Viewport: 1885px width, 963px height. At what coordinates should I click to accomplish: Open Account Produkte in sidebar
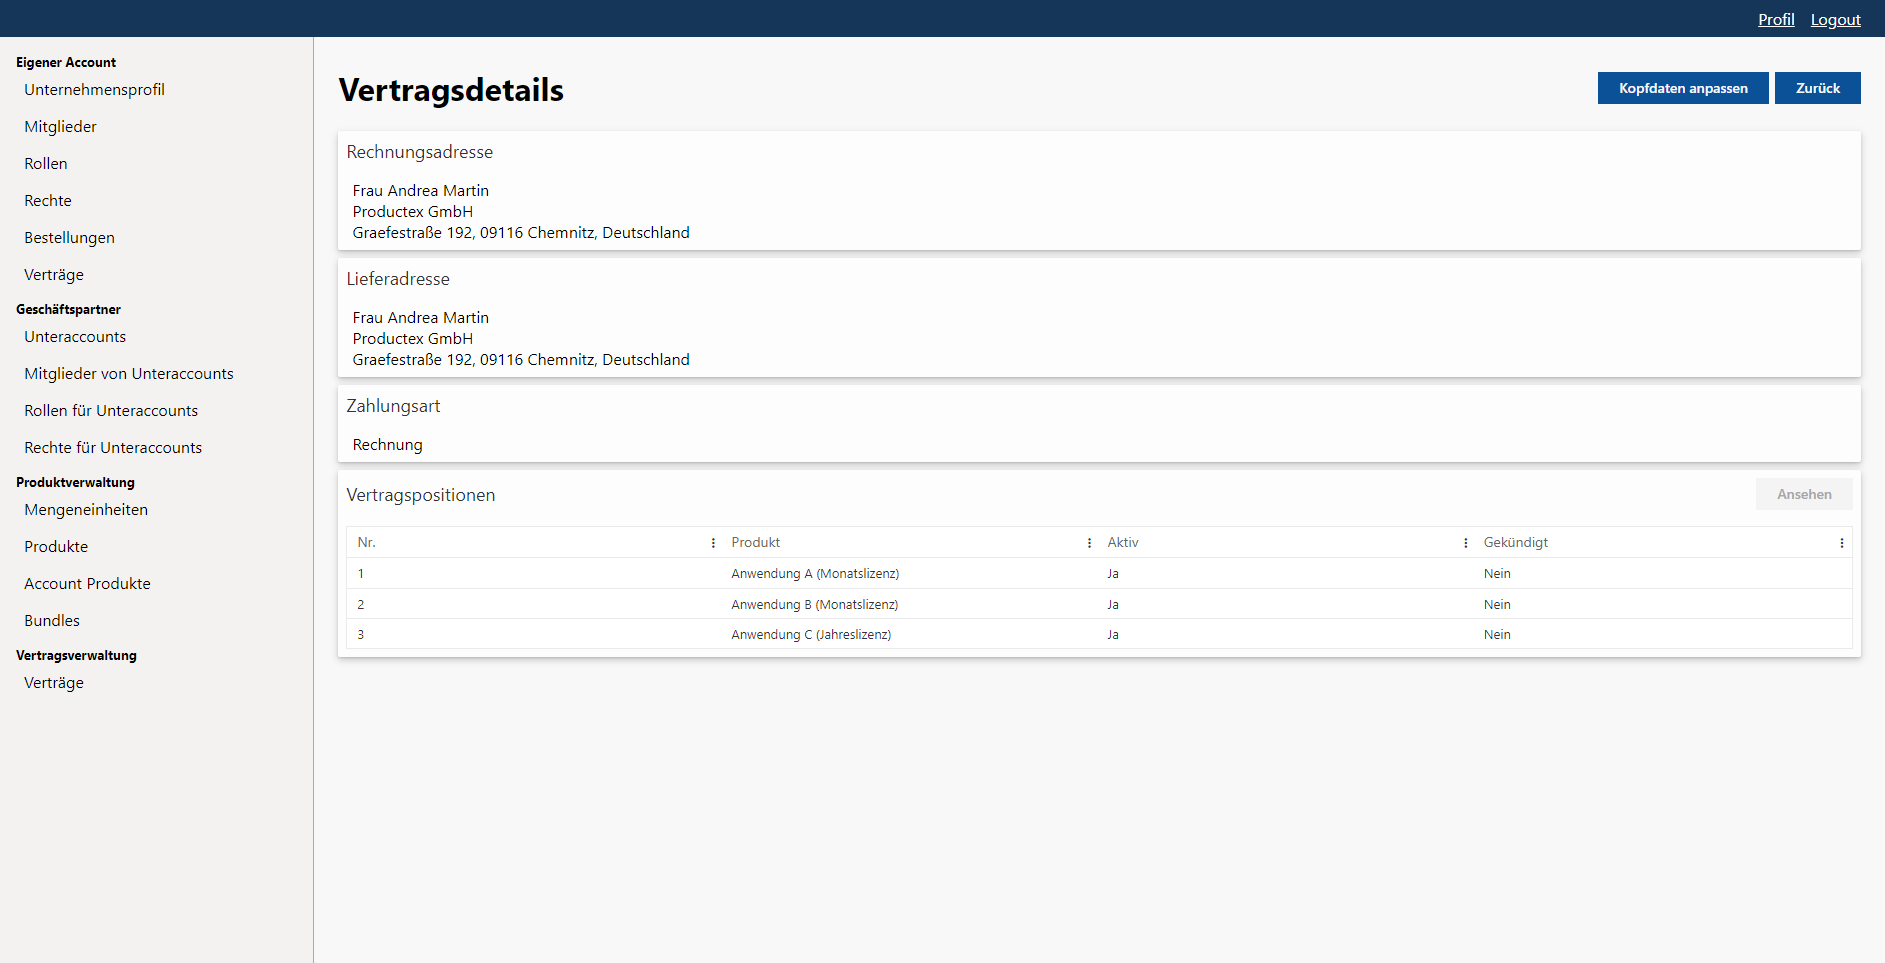[87, 584]
